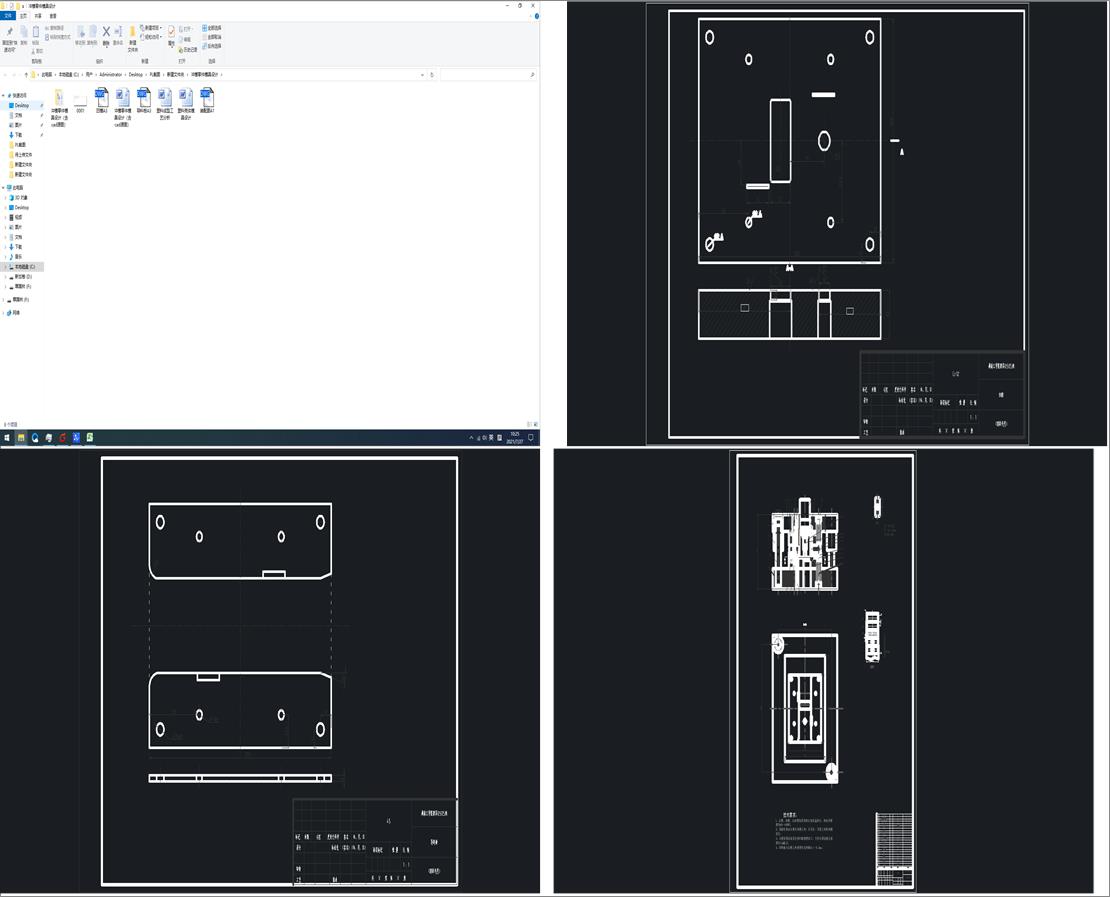Click the blue AutoCAD taskbar icon
The height and width of the screenshot is (897, 1110).
pyautogui.click(x=76, y=438)
